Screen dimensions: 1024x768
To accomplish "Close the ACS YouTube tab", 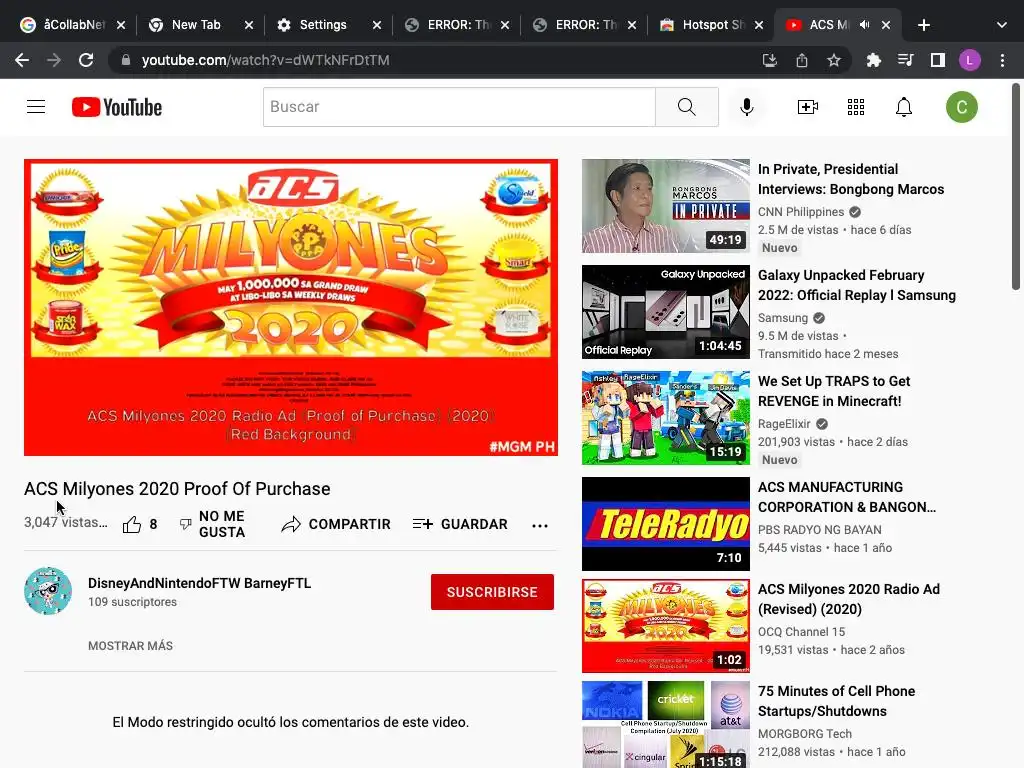I will (x=886, y=25).
